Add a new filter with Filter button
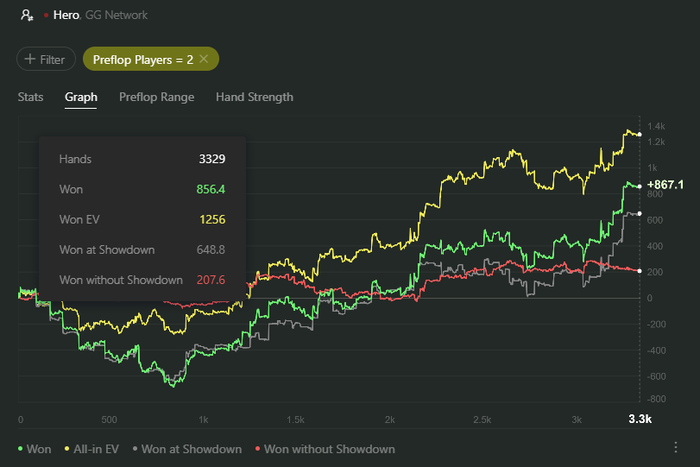Viewport: 700px width, 467px height. coord(46,59)
